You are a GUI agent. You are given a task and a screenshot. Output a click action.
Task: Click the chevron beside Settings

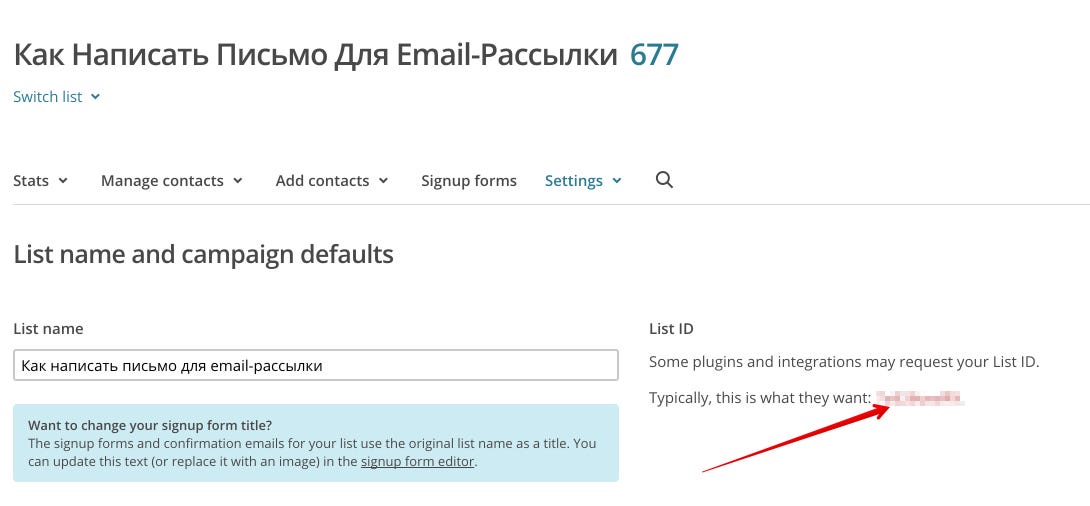click(x=617, y=181)
